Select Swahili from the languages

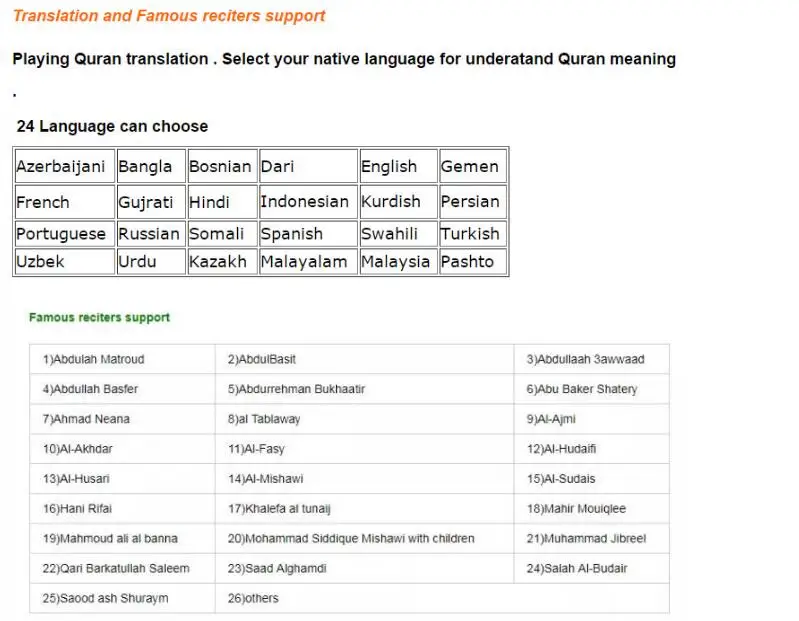398,233
